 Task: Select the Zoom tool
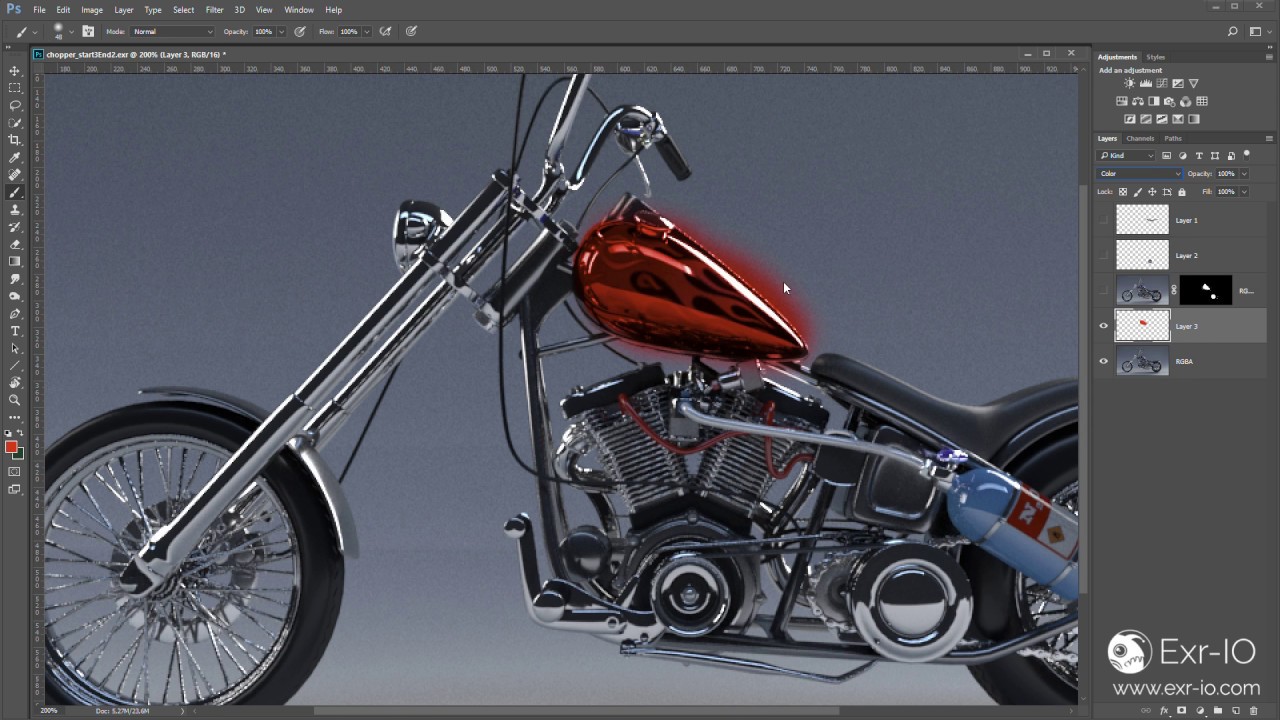(x=14, y=400)
